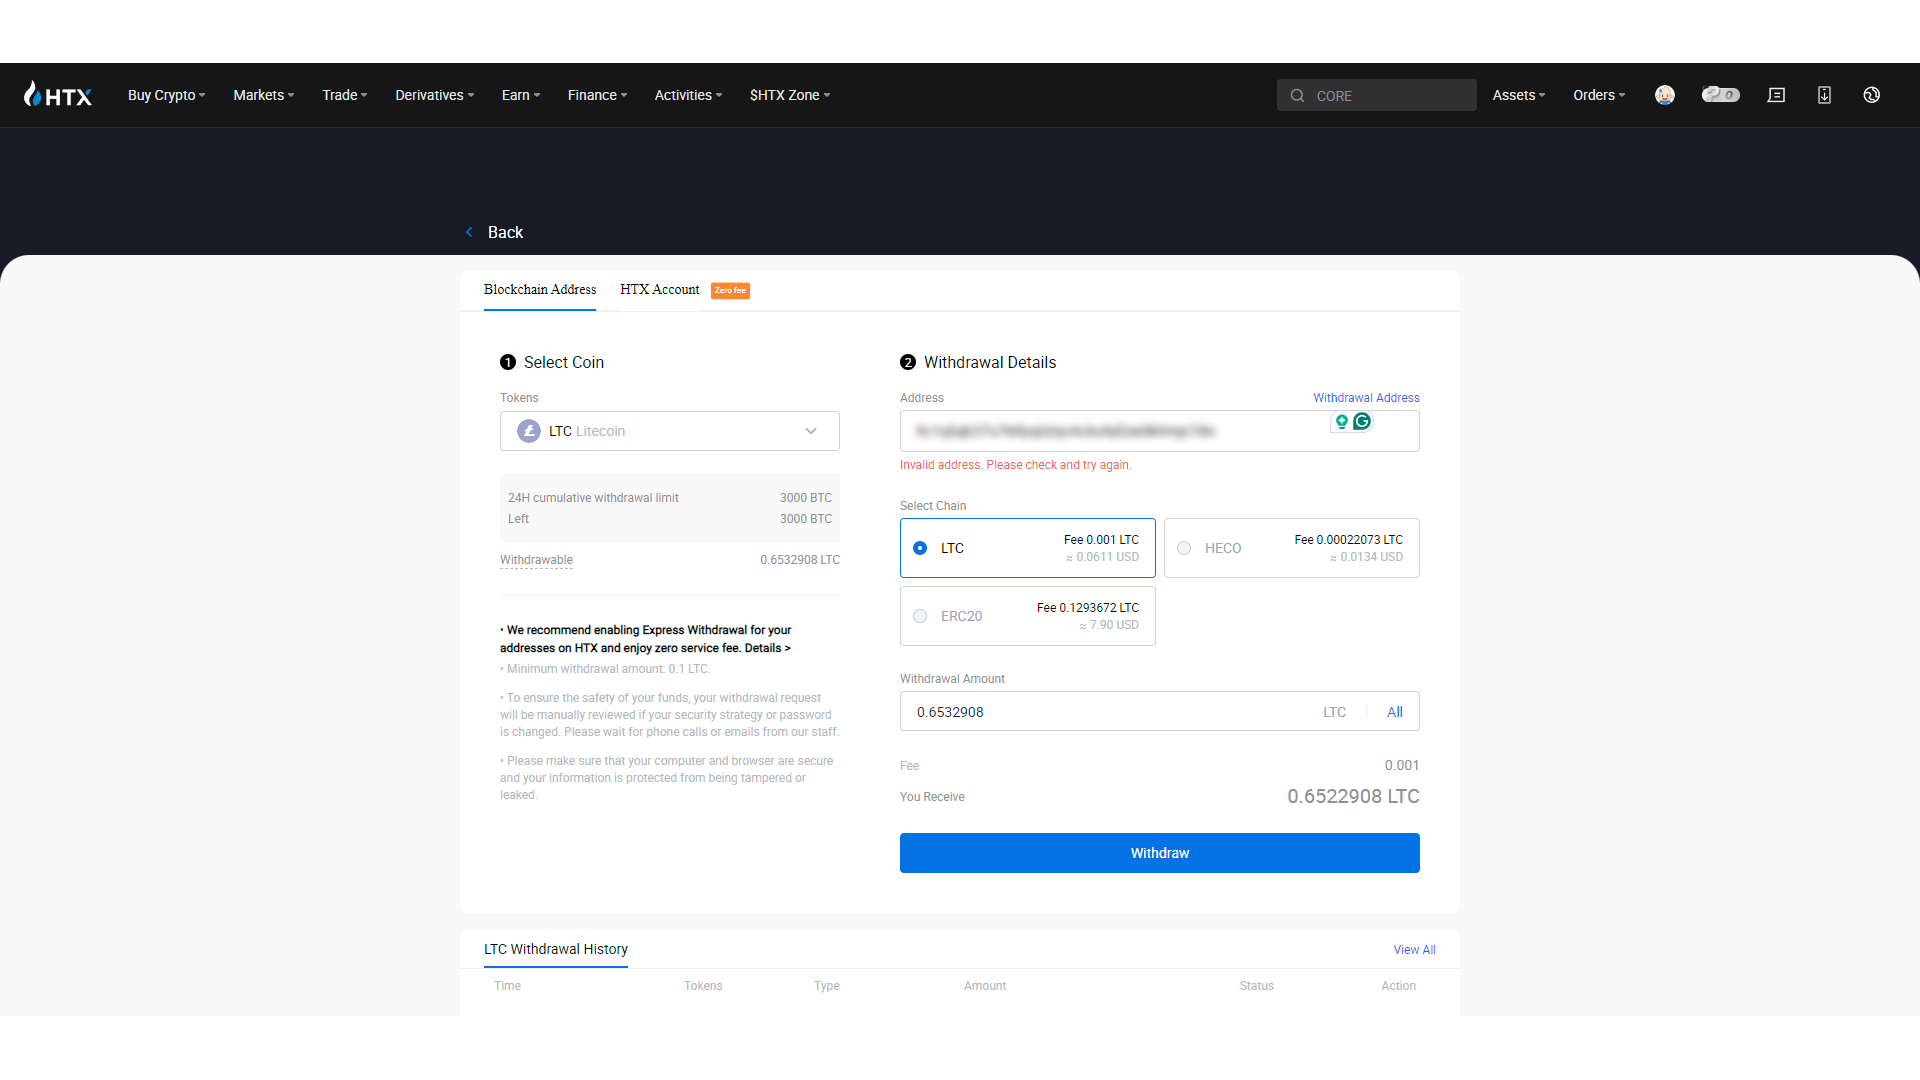Click the search magnifier icon
This screenshot has height=1080, width=1920.
pyautogui.click(x=1297, y=96)
